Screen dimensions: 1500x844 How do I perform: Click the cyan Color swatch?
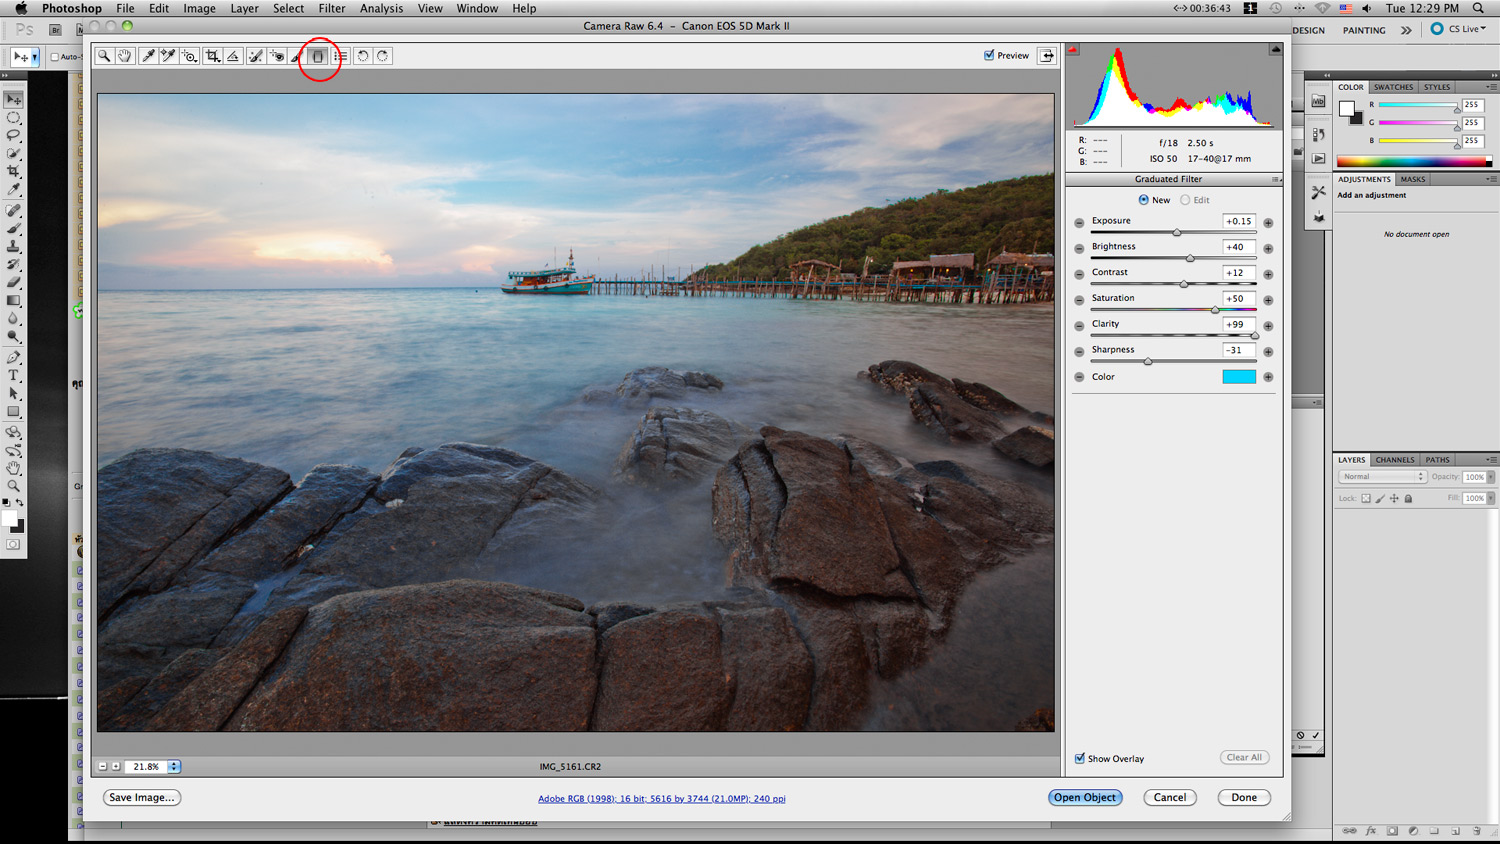click(1238, 377)
